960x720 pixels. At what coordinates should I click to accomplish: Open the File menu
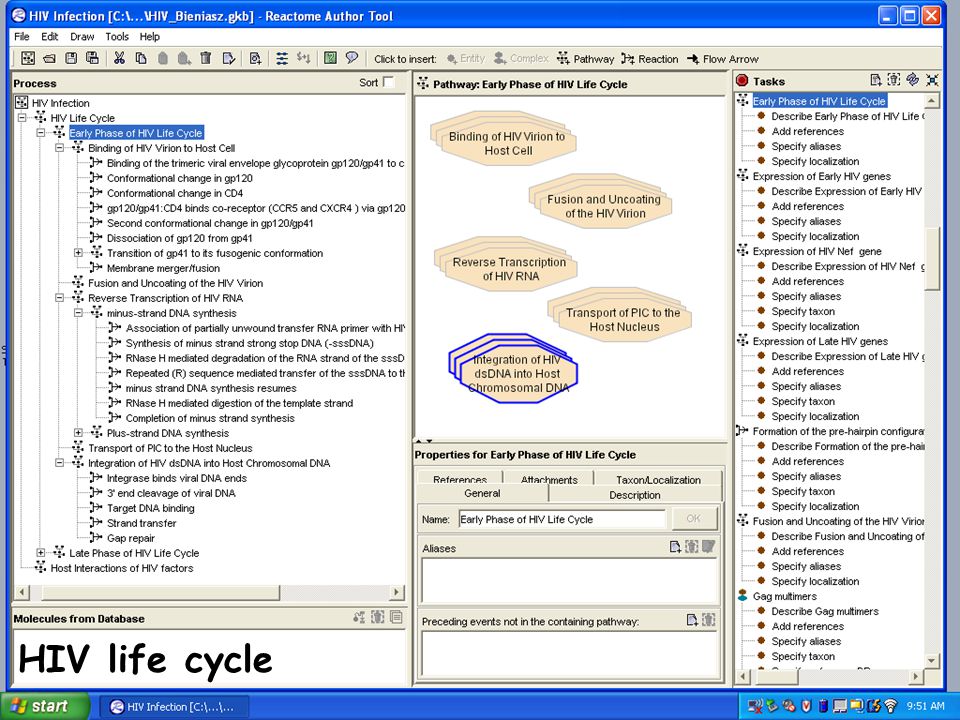21,37
